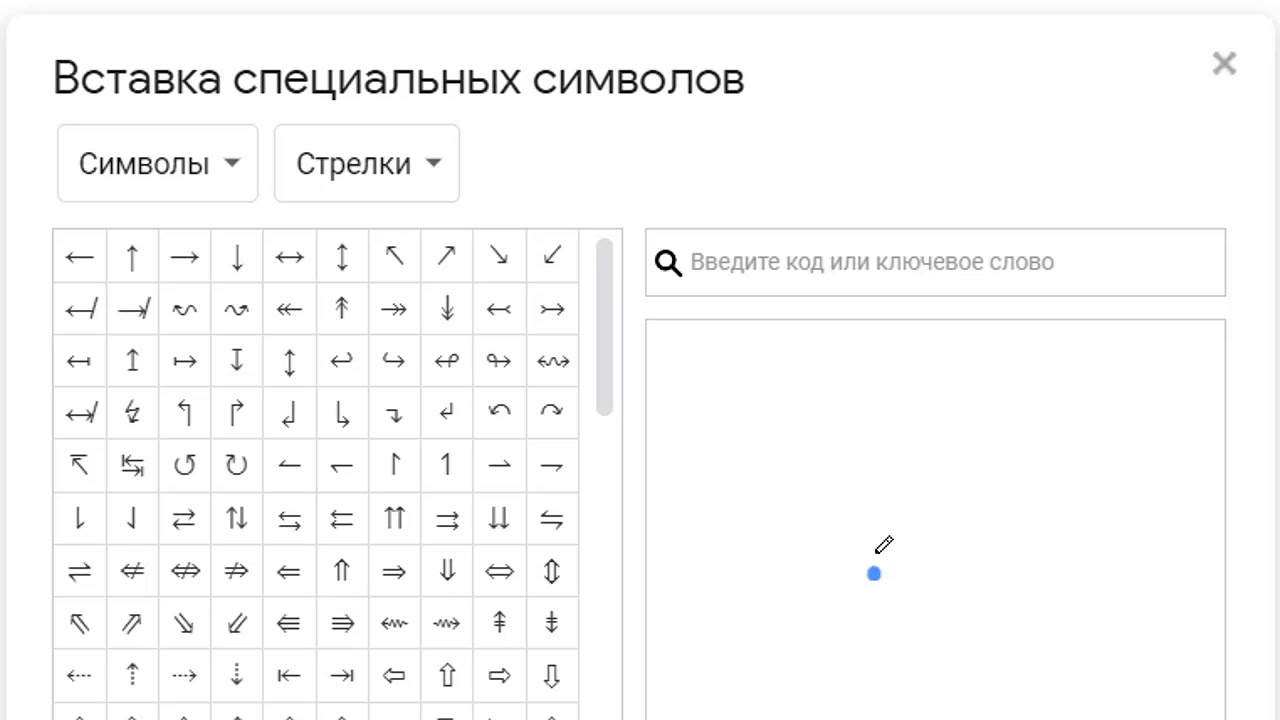
Task: Choose the rightwards arrow to bar
Action: [x=342, y=675]
